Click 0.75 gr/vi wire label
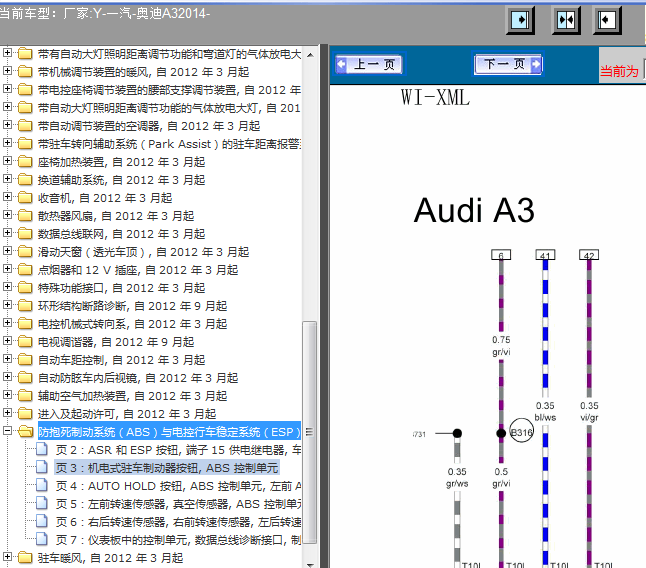646x568 pixels. [x=501, y=346]
